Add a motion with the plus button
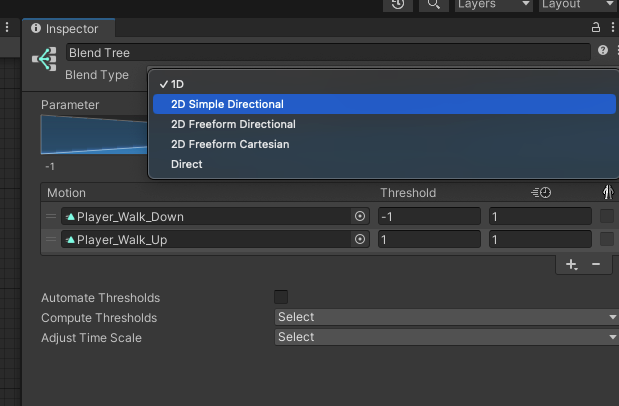Screen dimensions: 619x406 [x=571, y=264]
